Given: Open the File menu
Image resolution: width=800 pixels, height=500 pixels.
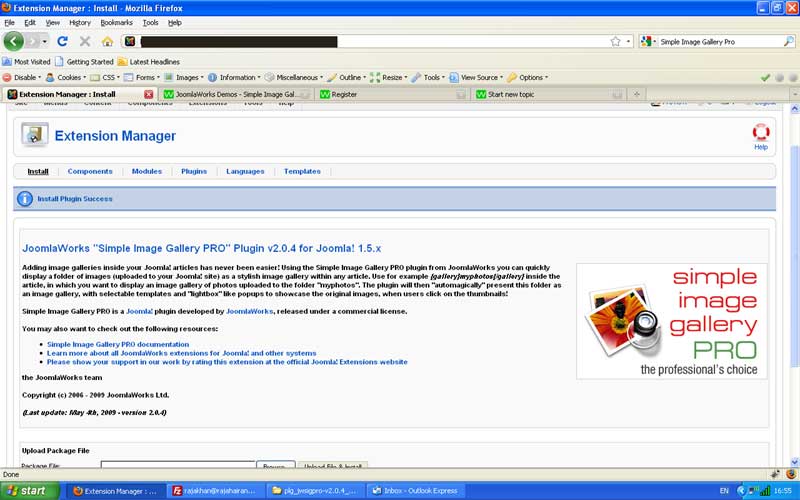Looking at the screenshot, I should (10, 22).
